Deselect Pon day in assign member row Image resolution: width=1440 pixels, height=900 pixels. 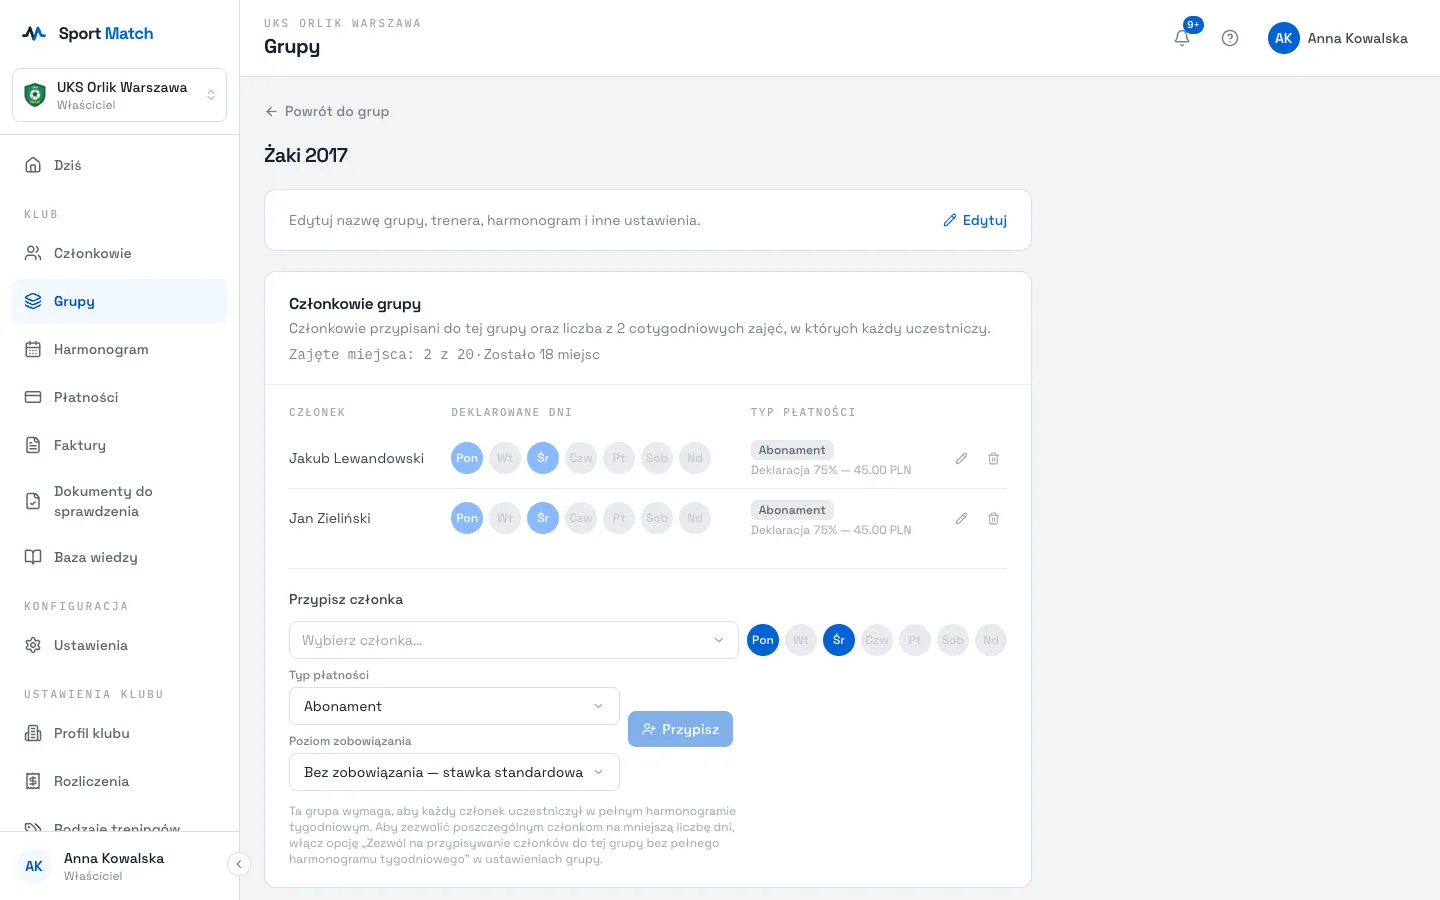click(763, 640)
